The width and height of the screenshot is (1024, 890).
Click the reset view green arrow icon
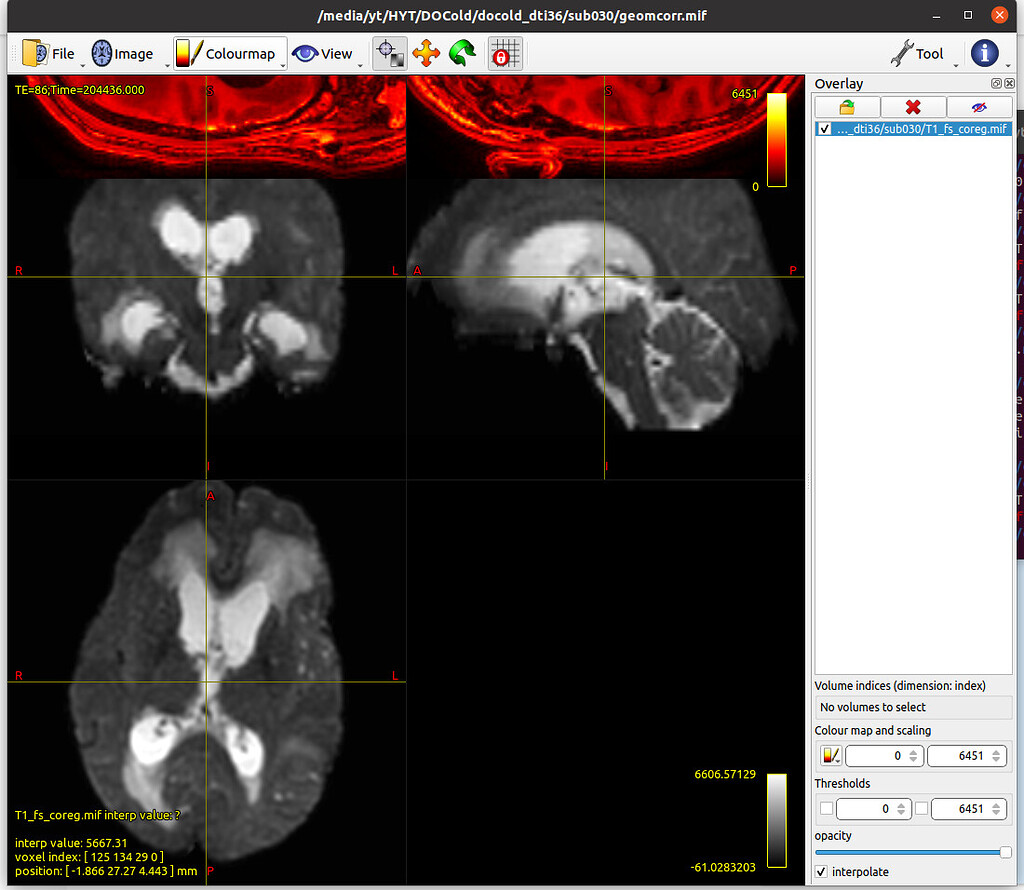[x=460, y=53]
